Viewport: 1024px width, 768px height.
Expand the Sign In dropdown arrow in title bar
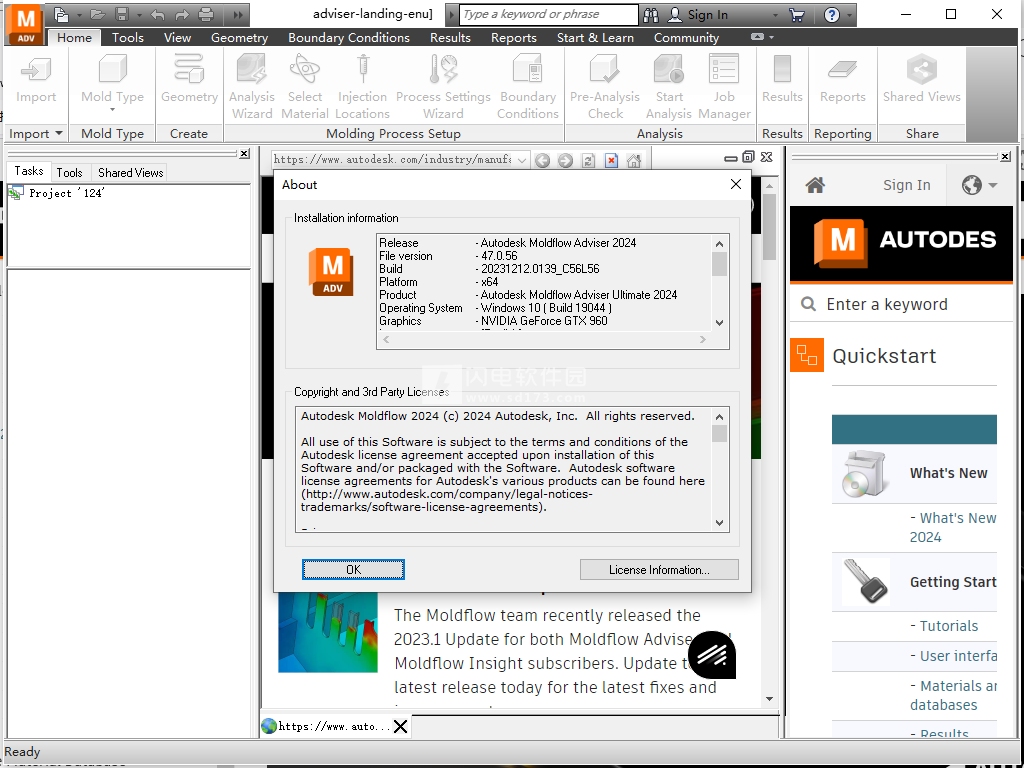[x=775, y=15]
